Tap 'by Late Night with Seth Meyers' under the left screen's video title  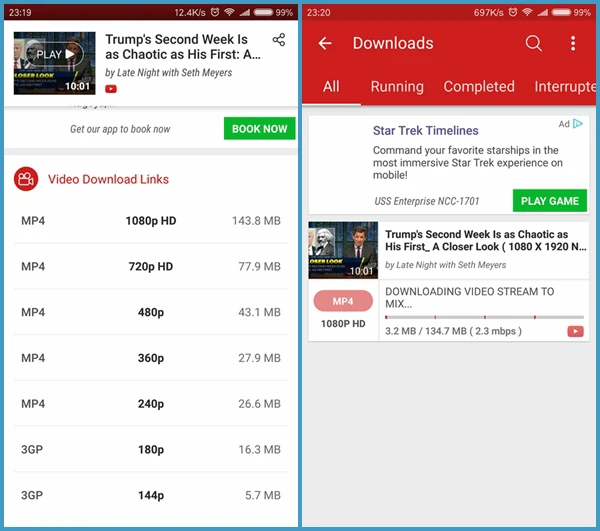168,73
